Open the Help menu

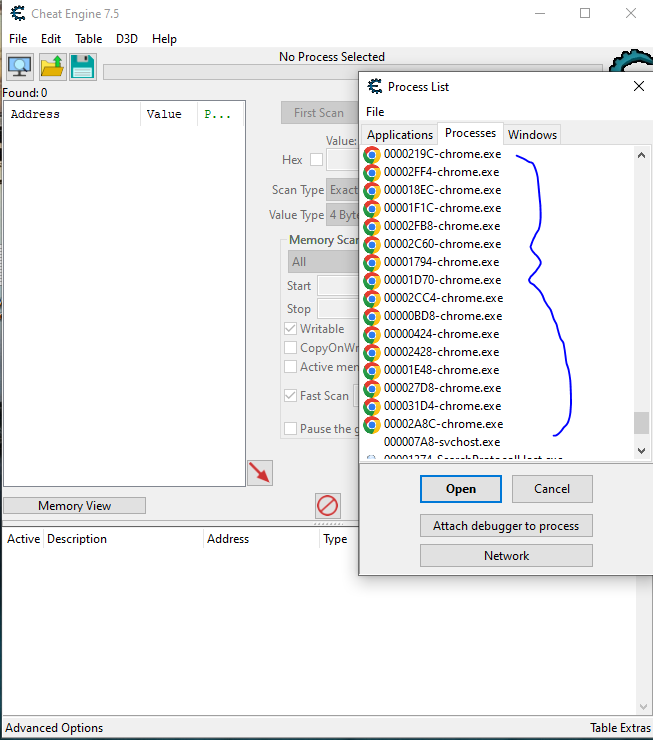coord(164,39)
